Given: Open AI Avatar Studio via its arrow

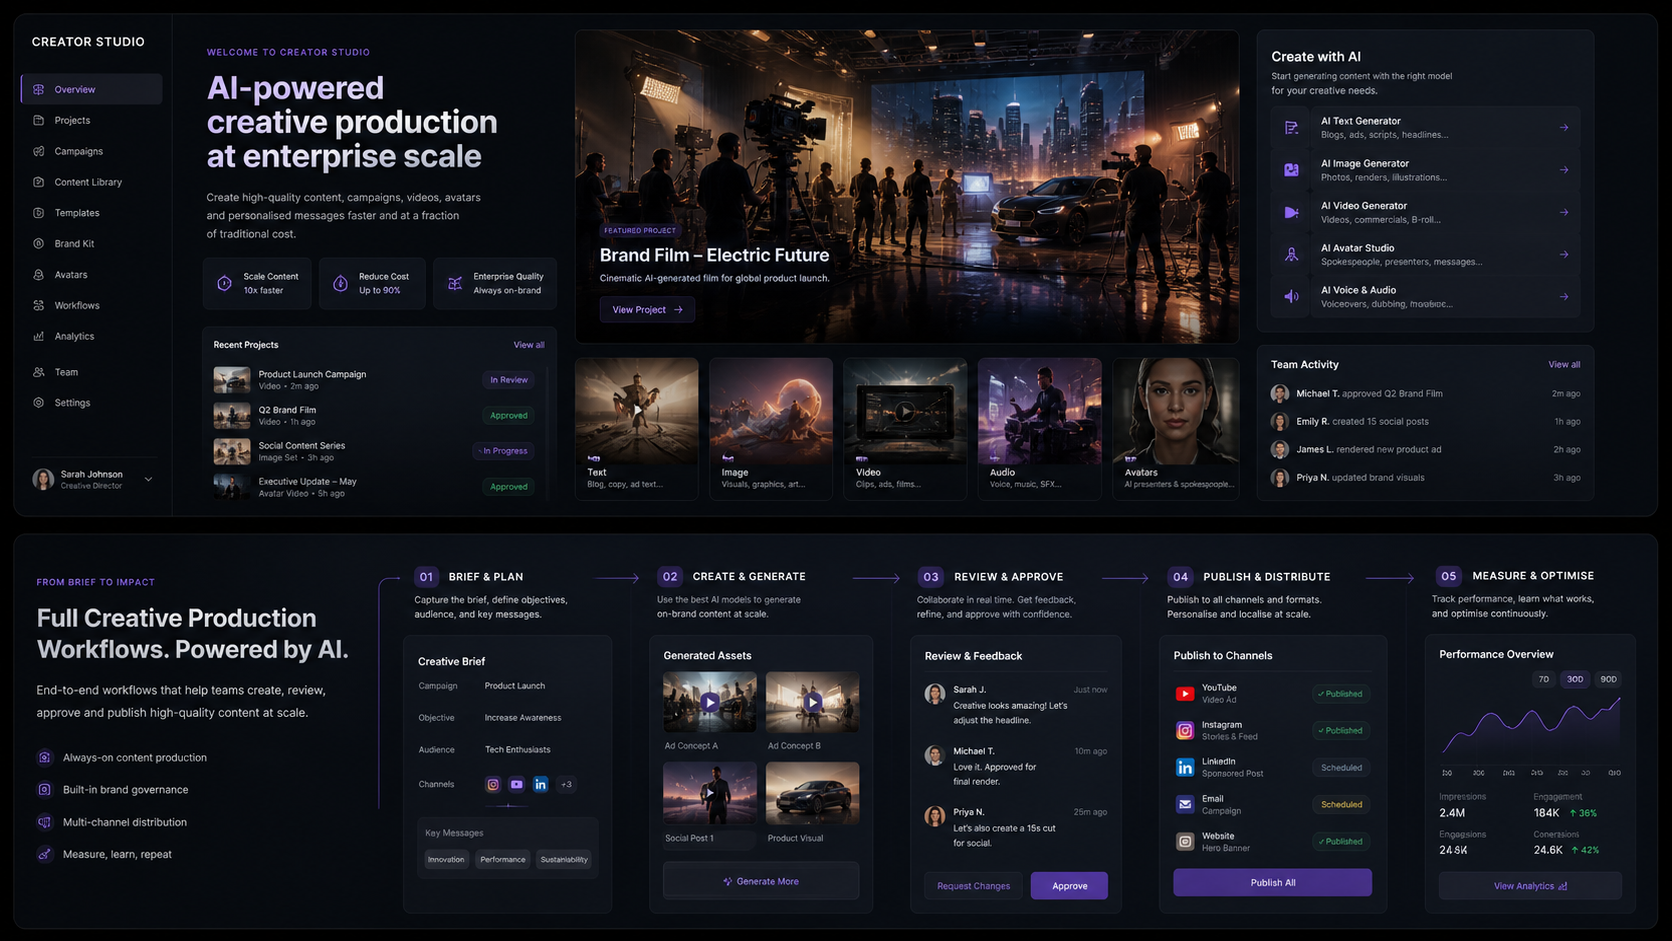Looking at the screenshot, I should tap(1564, 255).
